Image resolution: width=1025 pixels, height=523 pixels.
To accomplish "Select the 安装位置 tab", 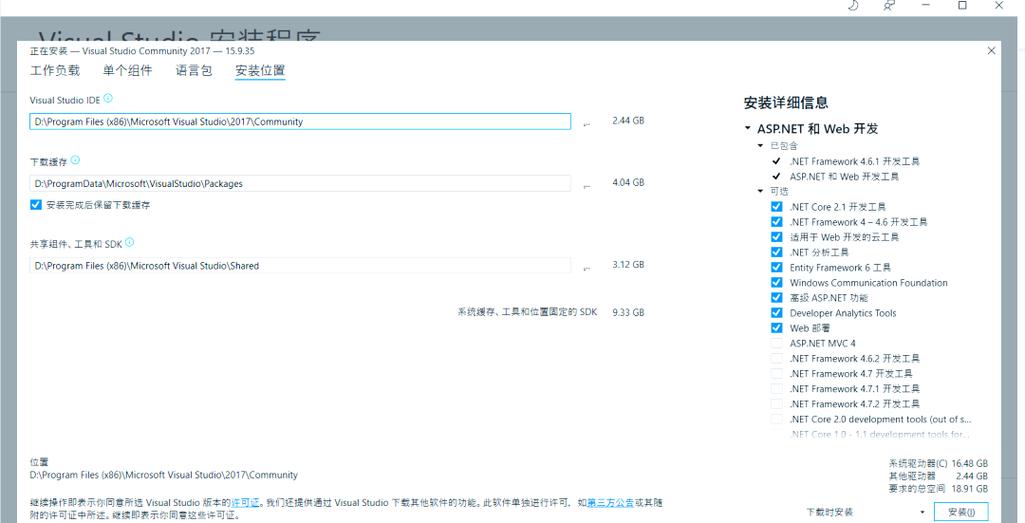I will (260, 71).
